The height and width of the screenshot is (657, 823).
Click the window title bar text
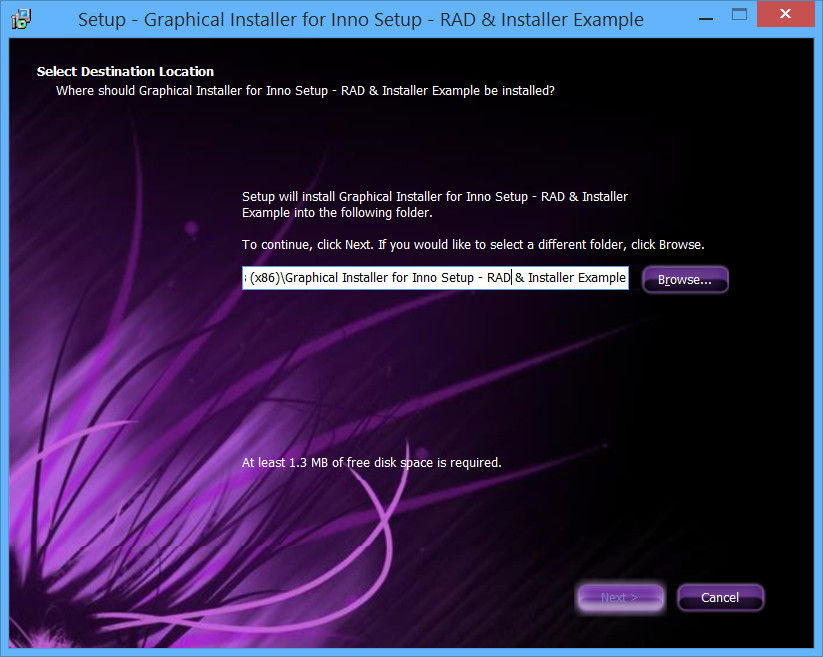[x=361, y=19]
